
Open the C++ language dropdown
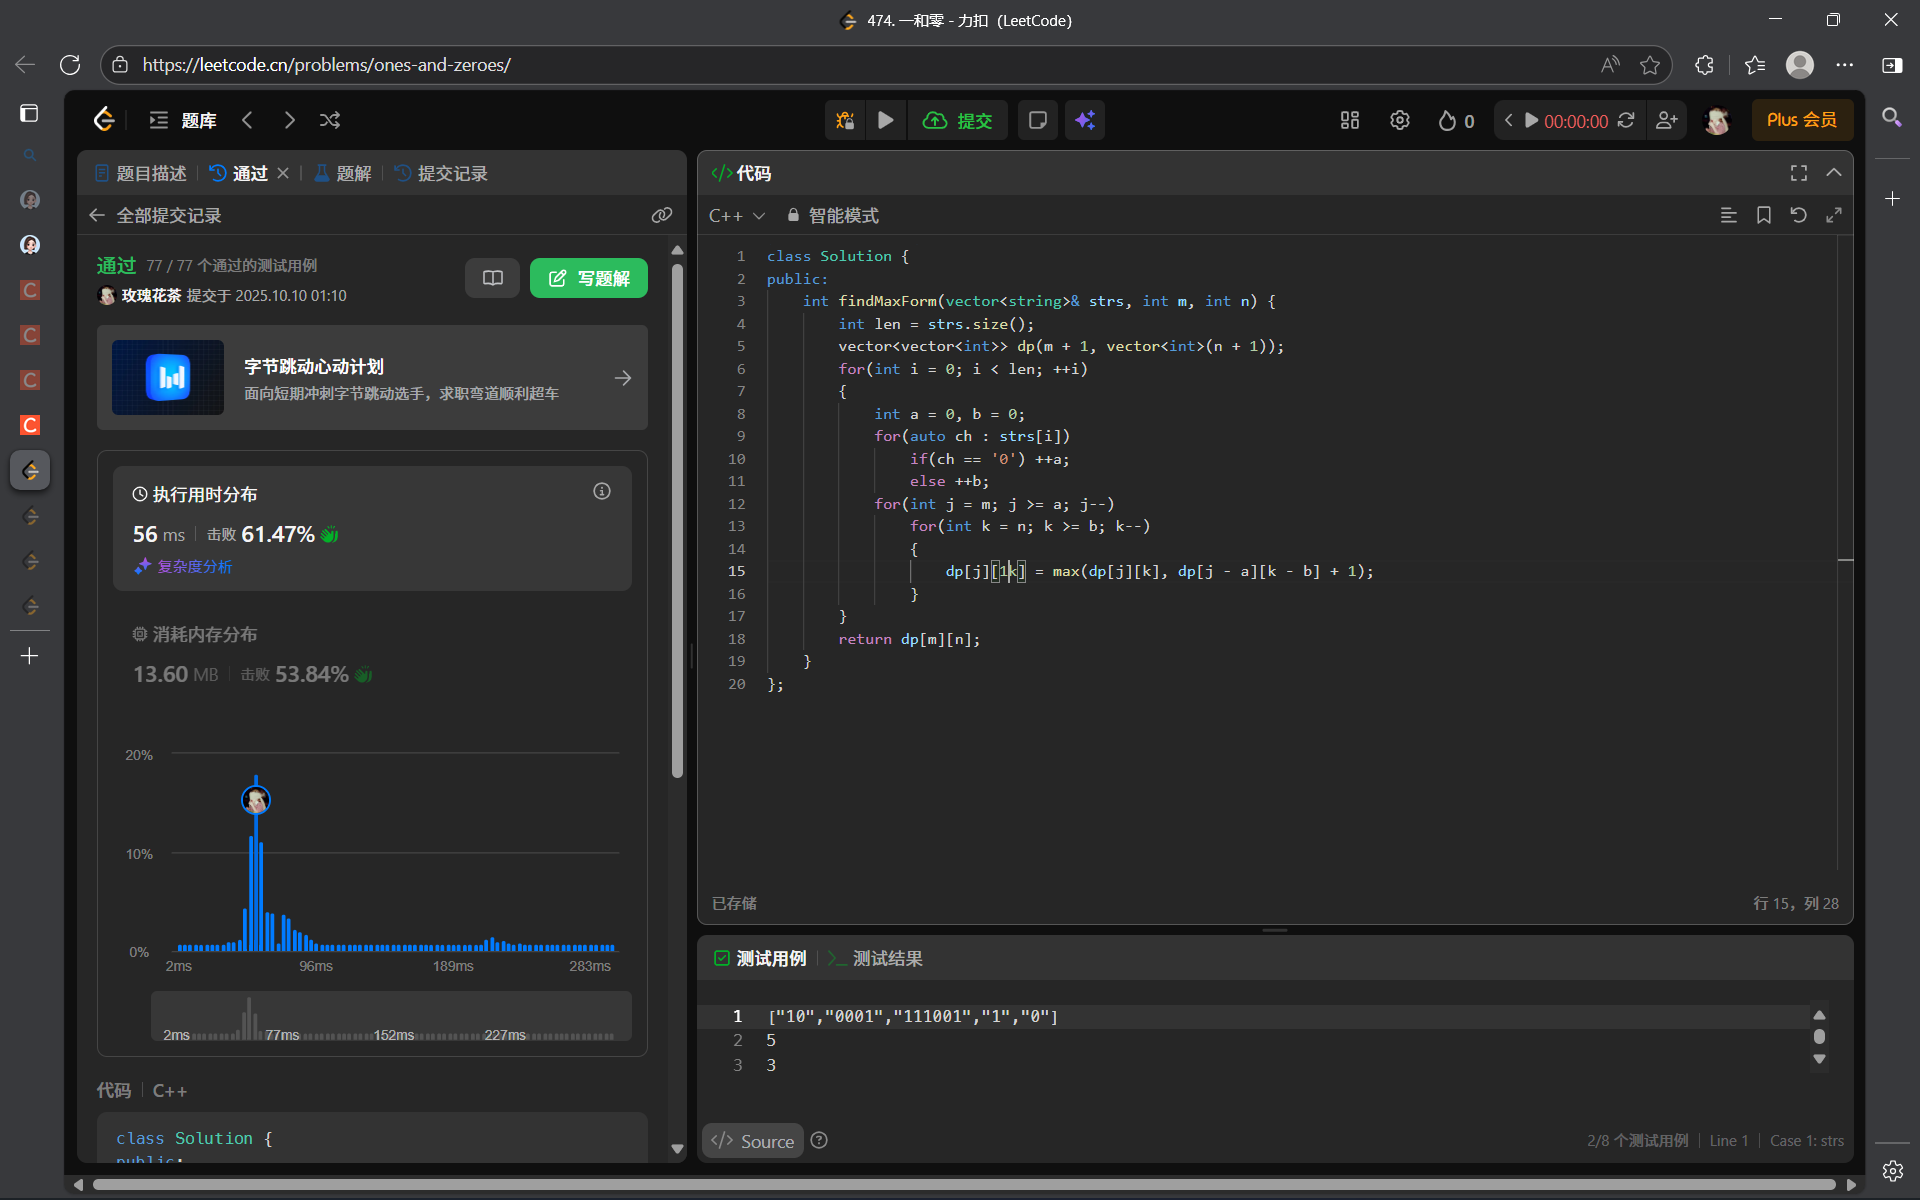coord(737,215)
